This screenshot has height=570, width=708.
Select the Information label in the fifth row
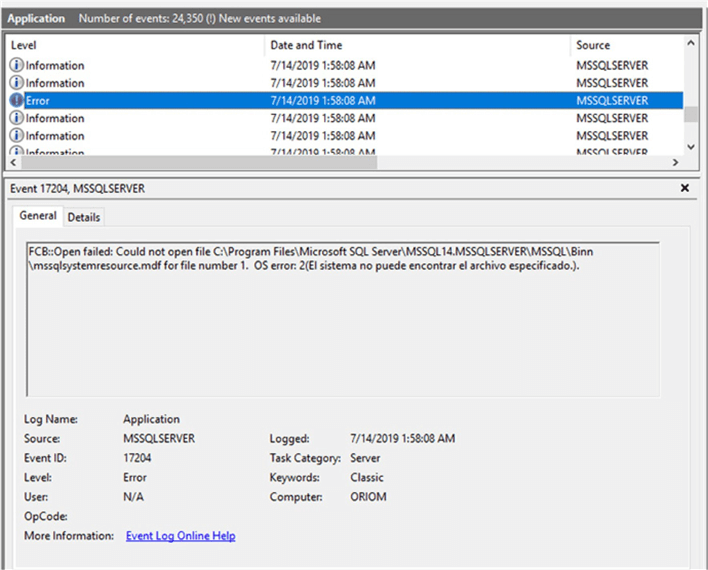55,136
